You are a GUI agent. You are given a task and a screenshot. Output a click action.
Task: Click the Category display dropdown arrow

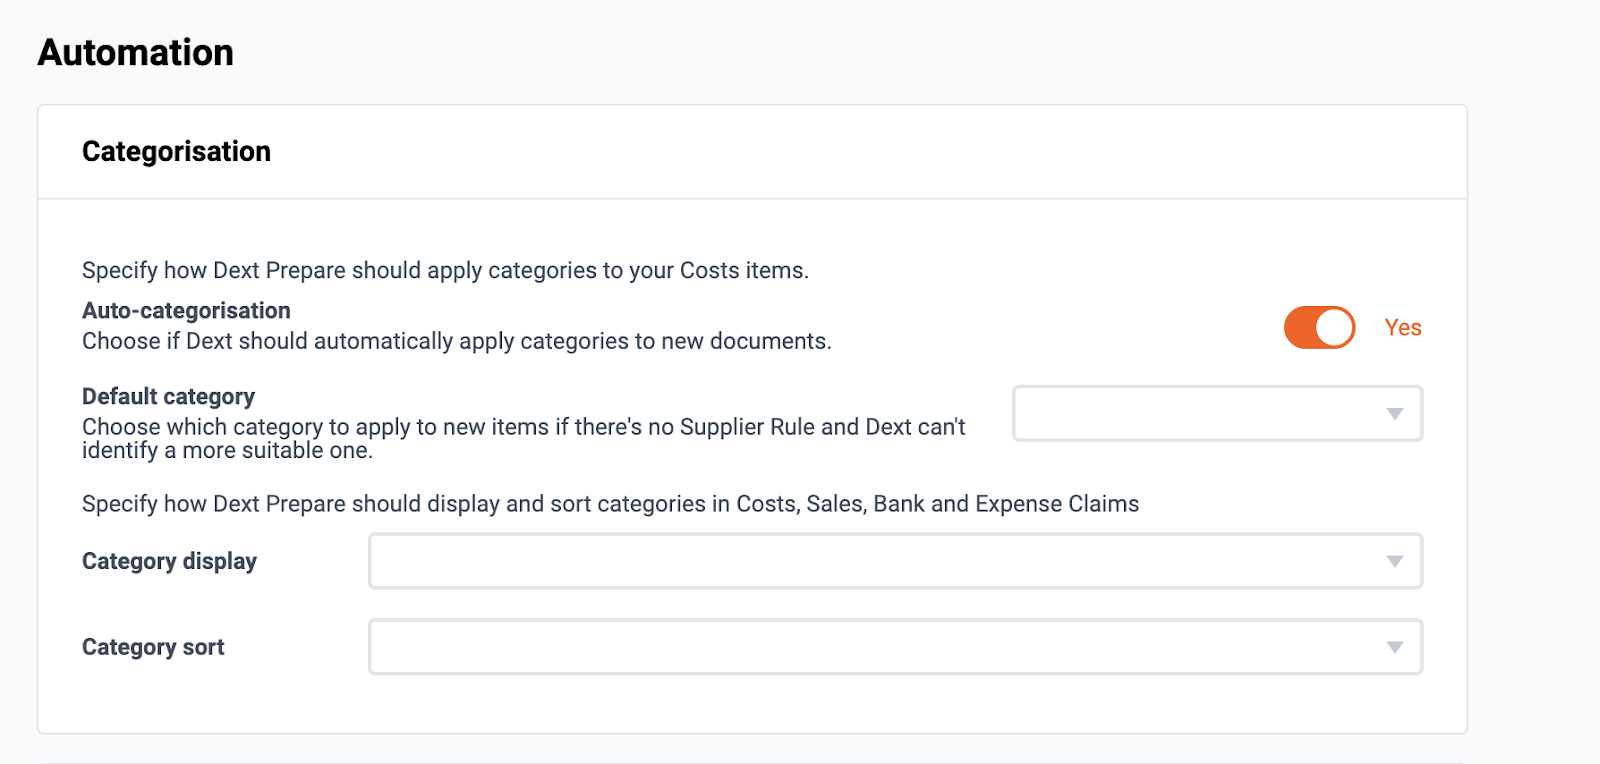[x=1395, y=562]
